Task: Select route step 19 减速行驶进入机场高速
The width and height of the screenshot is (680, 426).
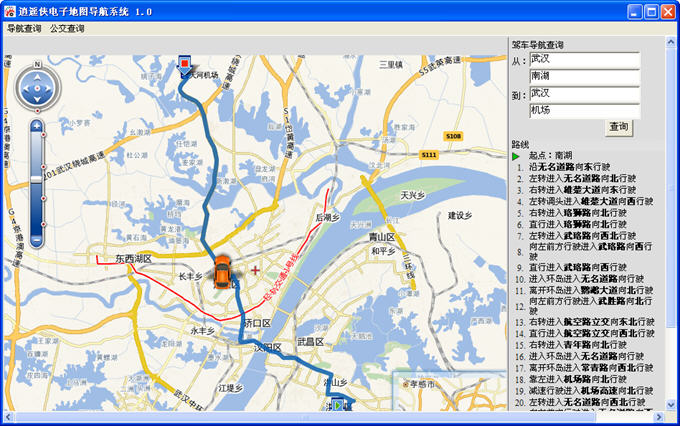Action: click(591, 391)
